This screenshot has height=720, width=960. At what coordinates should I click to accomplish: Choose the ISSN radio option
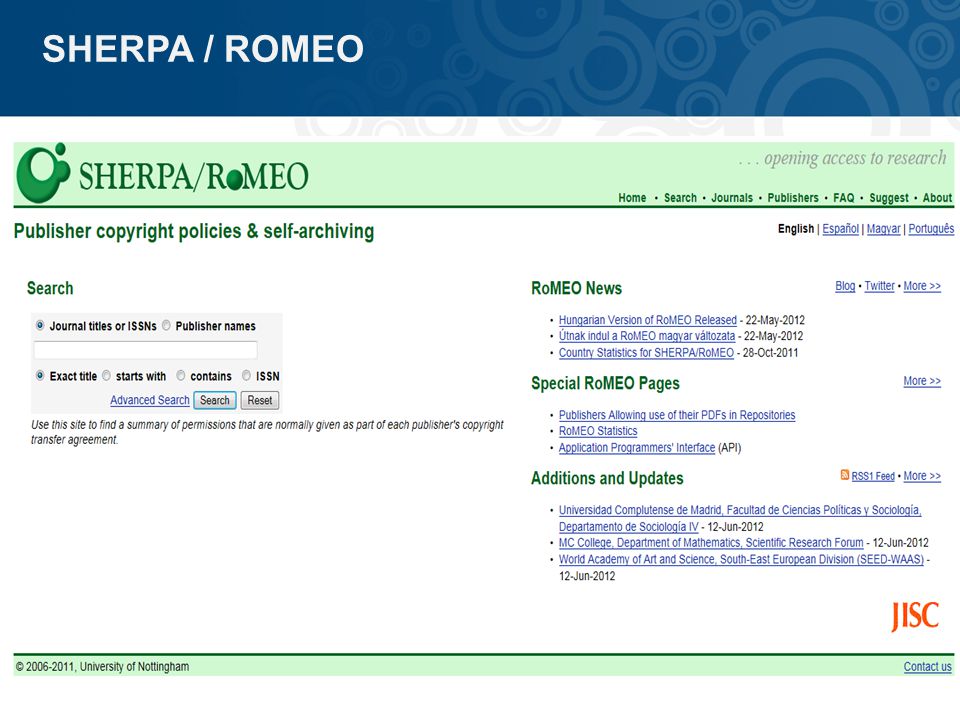[x=246, y=375]
